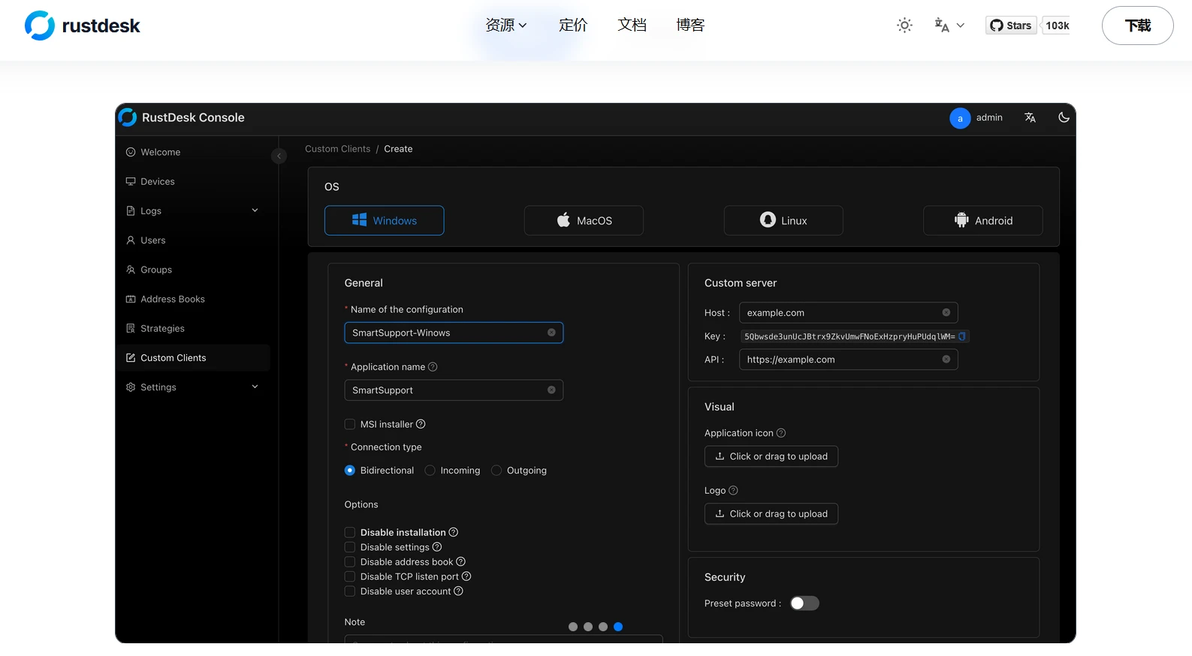Open Groups in the sidebar
Screen dimensions: 1192x656
point(193,270)
